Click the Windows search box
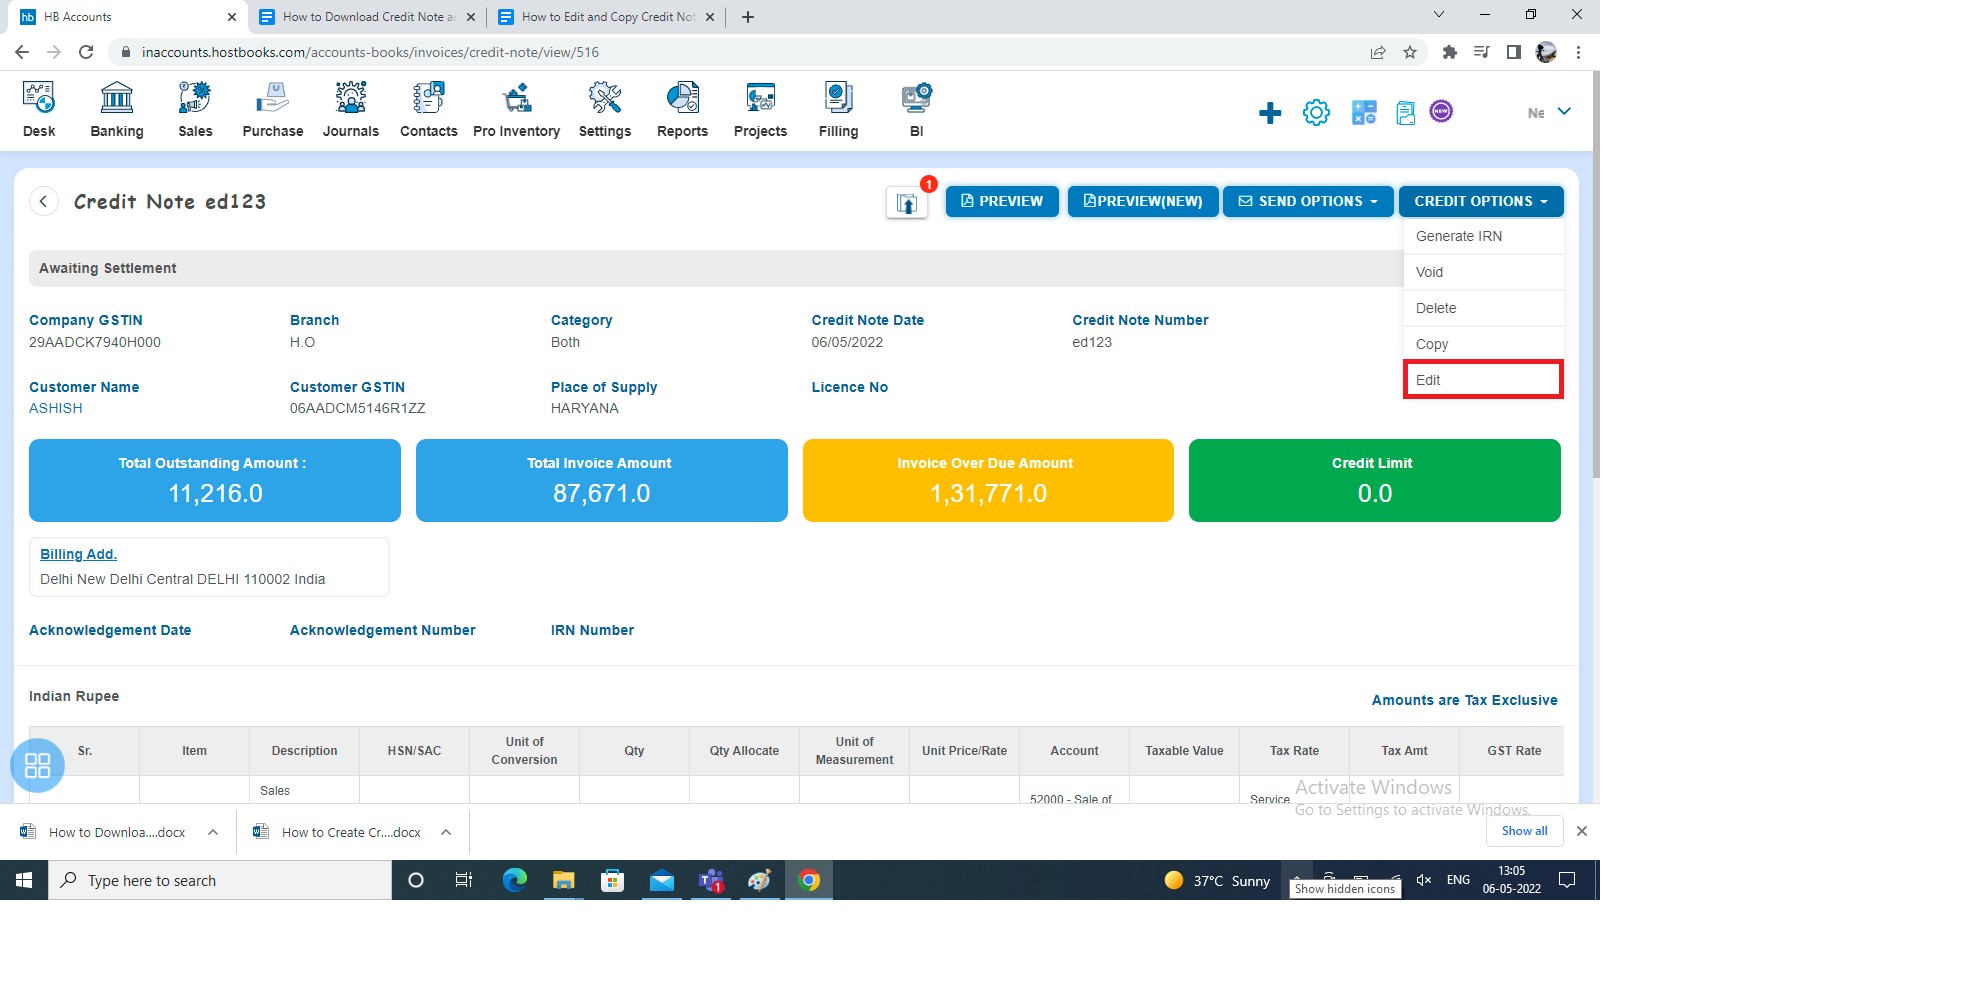Image resolution: width=1962 pixels, height=988 pixels. 220,880
